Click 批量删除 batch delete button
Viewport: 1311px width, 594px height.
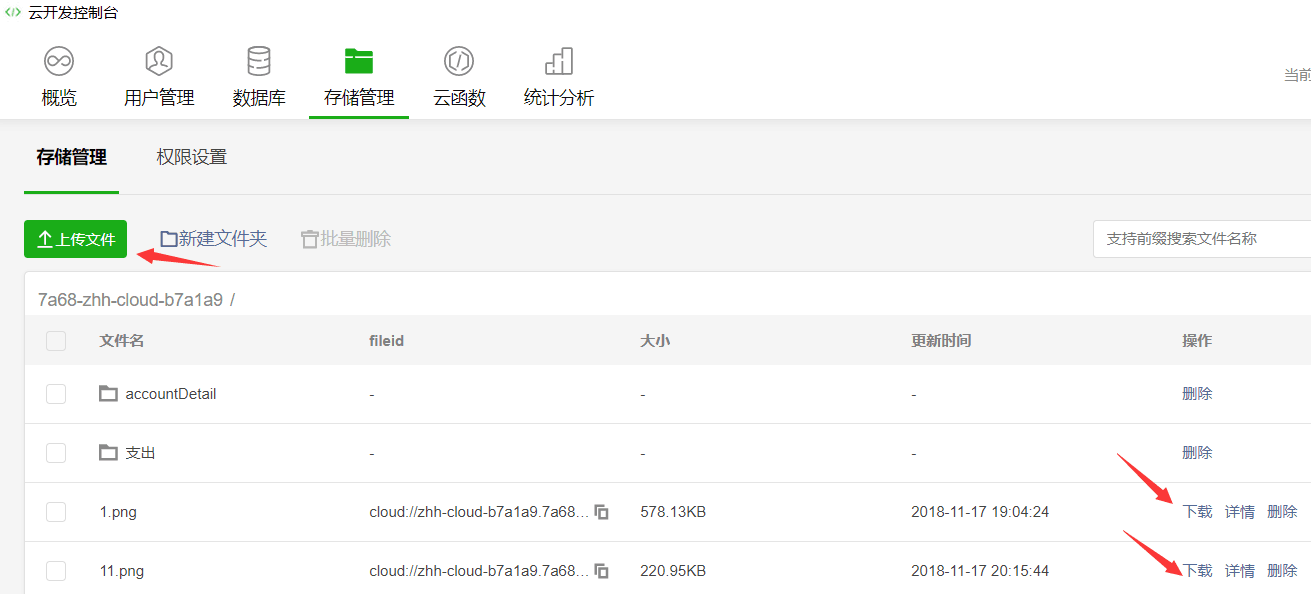(x=346, y=239)
